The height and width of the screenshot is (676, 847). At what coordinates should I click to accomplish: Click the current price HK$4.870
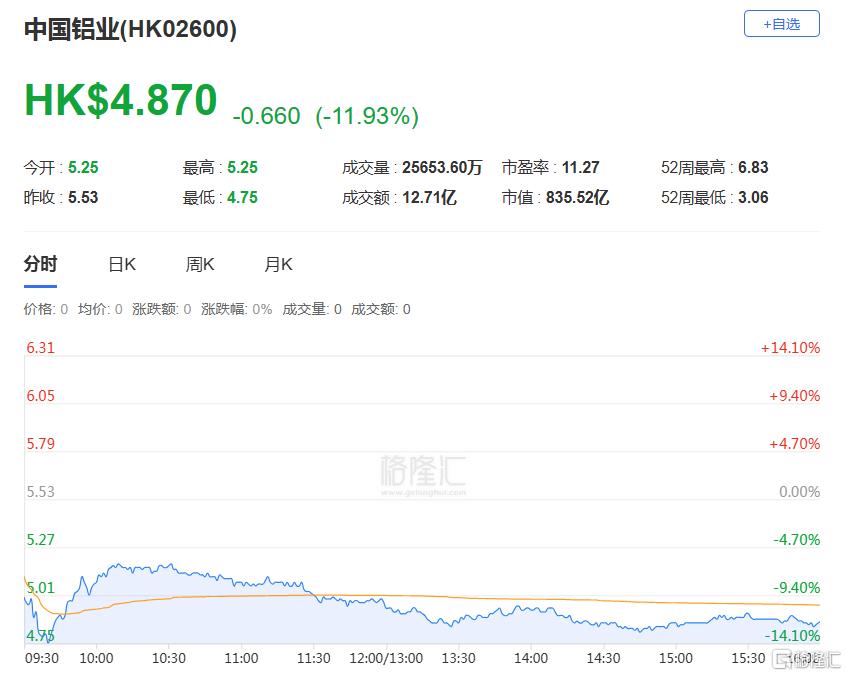(x=120, y=100)
